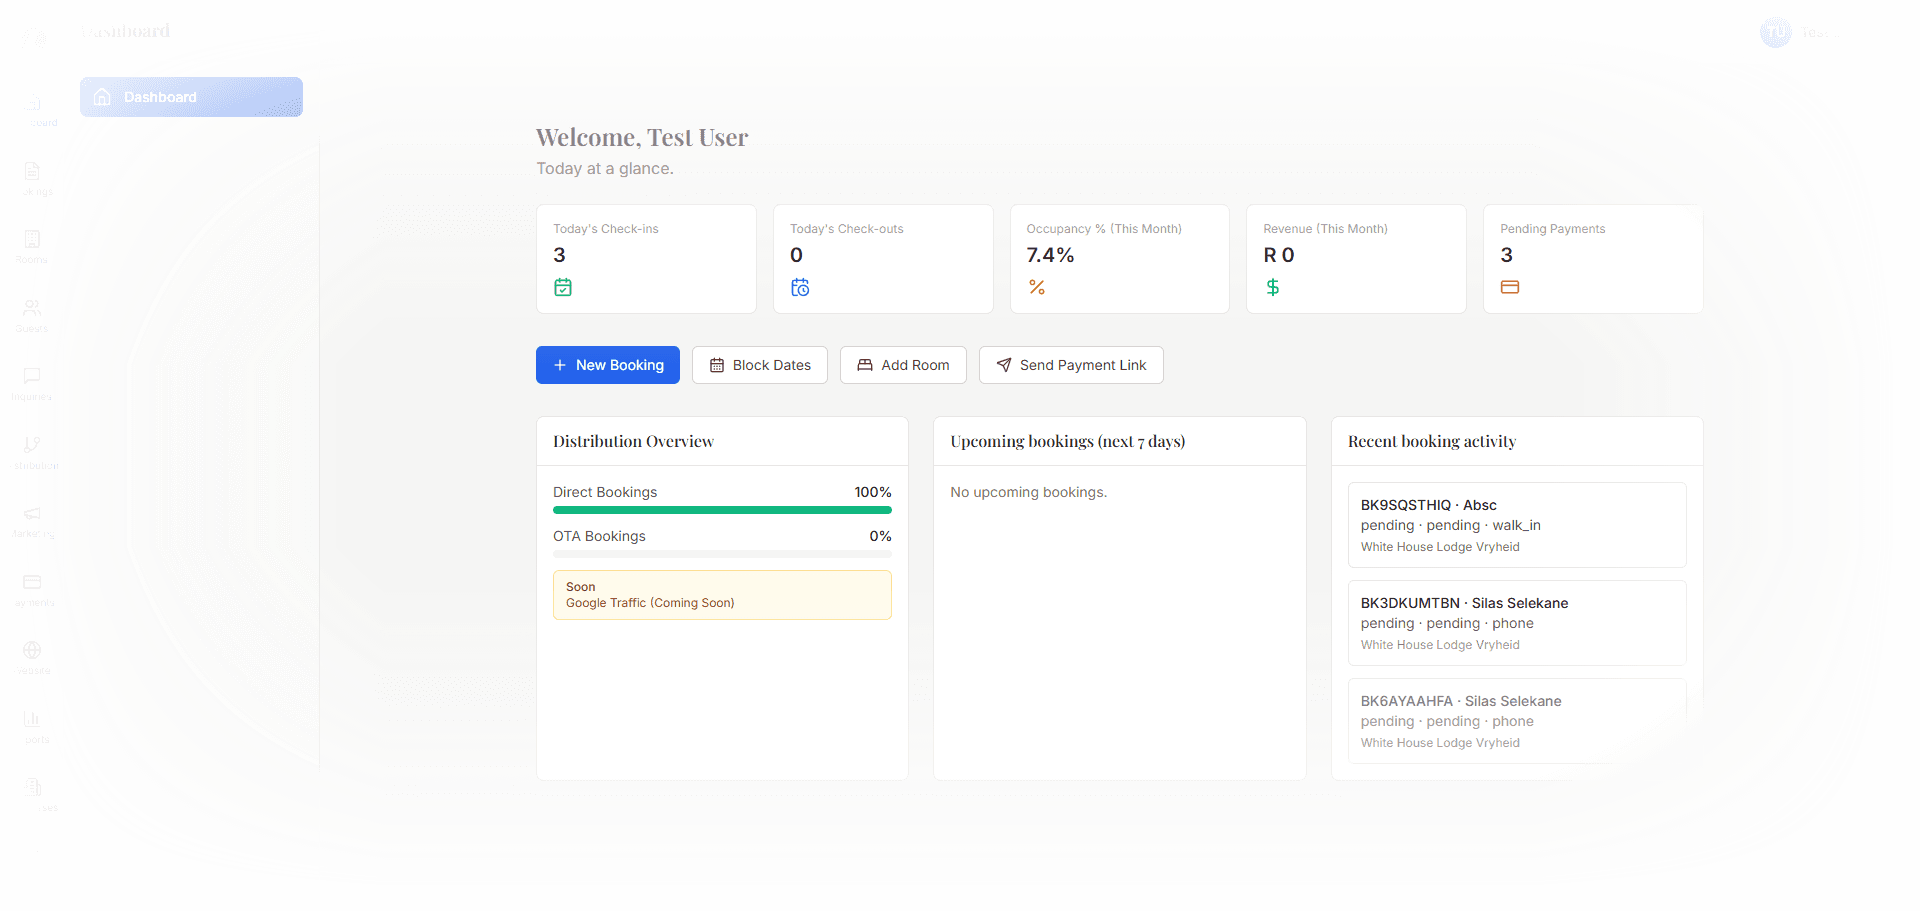This screenshot has width=1920, height=911.
Task: Create a New Booking
Action: pyautogui.click(x=607, y=364)
